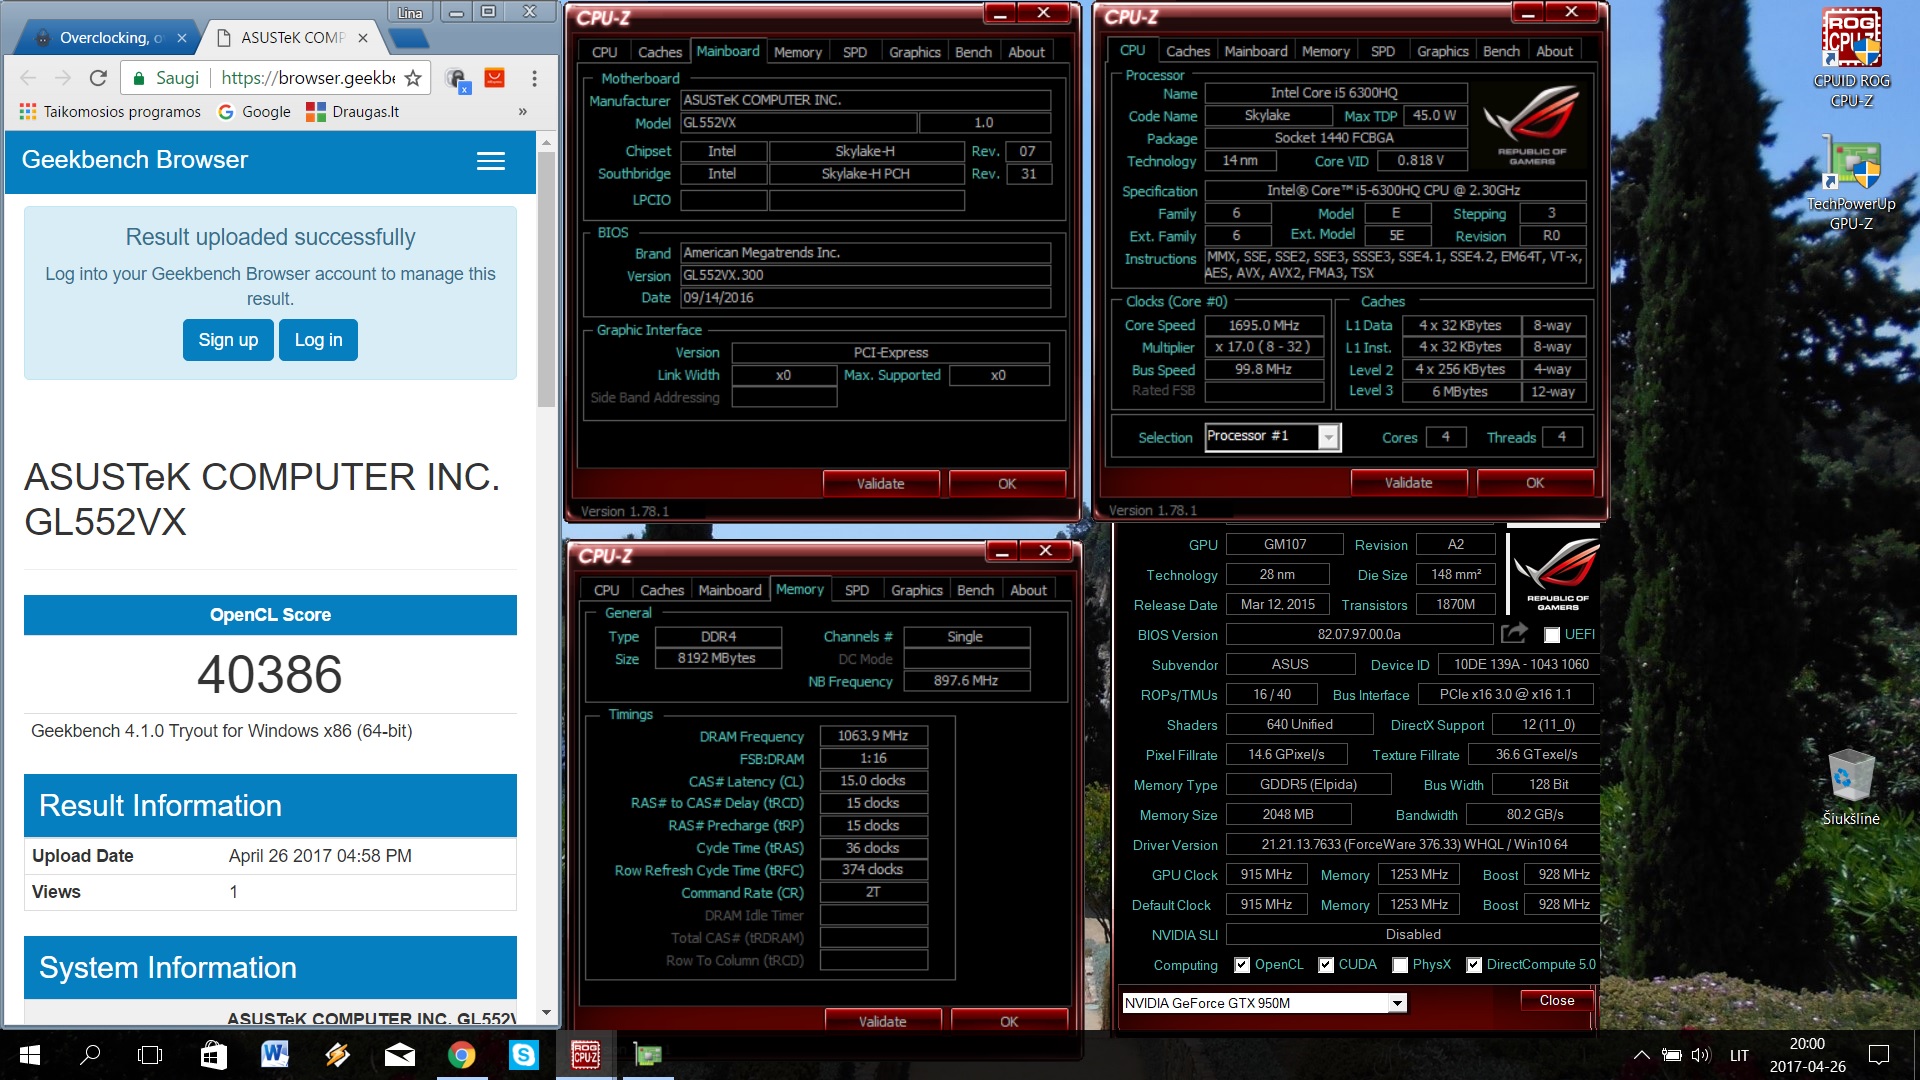Click the orange extension icon in Chrome toolbar
Viewport: 1920px width, 1080px height.
pos(494,78)
